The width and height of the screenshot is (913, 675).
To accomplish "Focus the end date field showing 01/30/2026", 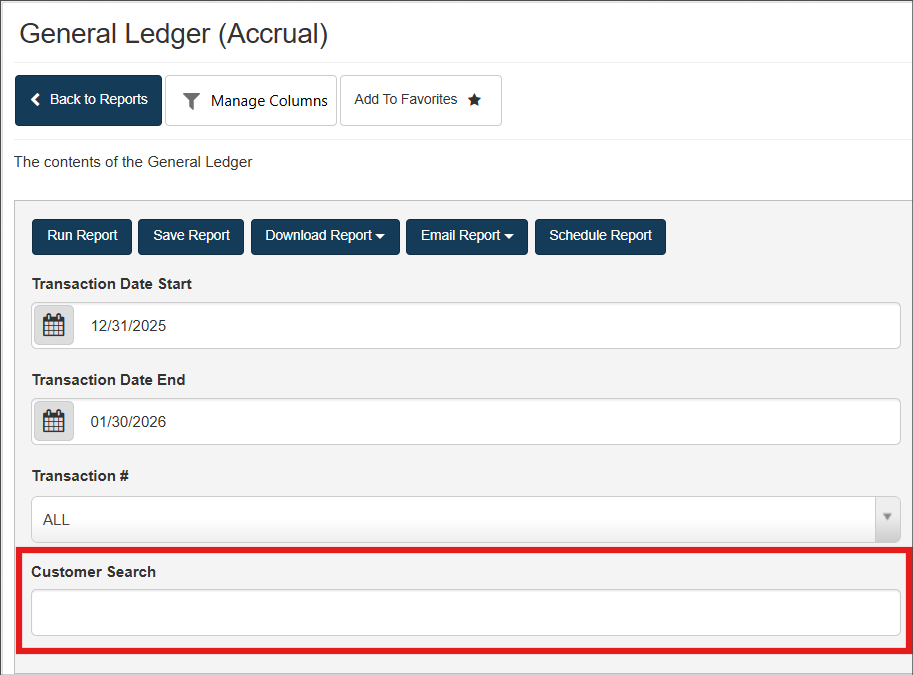I will point(490,422).
